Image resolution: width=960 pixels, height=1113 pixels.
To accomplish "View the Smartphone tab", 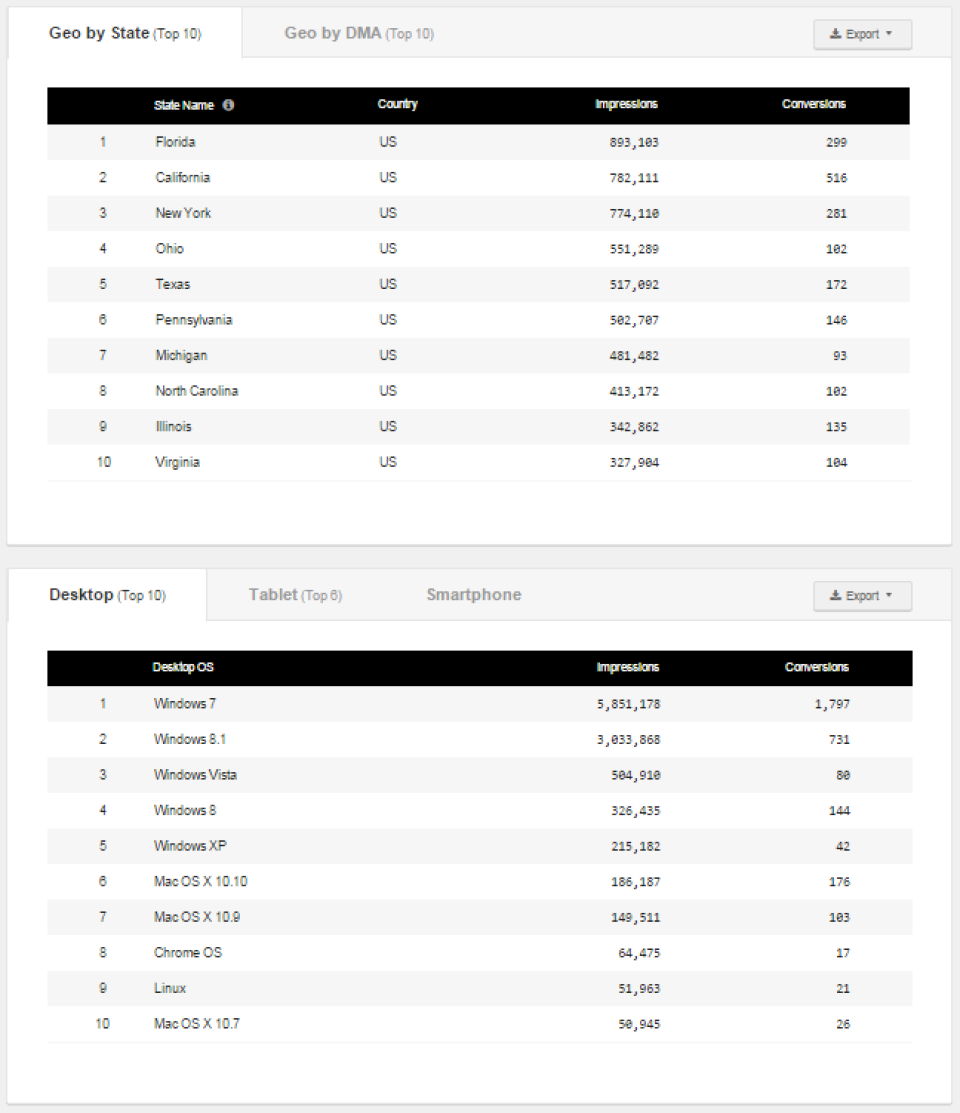I will [473, 594].
